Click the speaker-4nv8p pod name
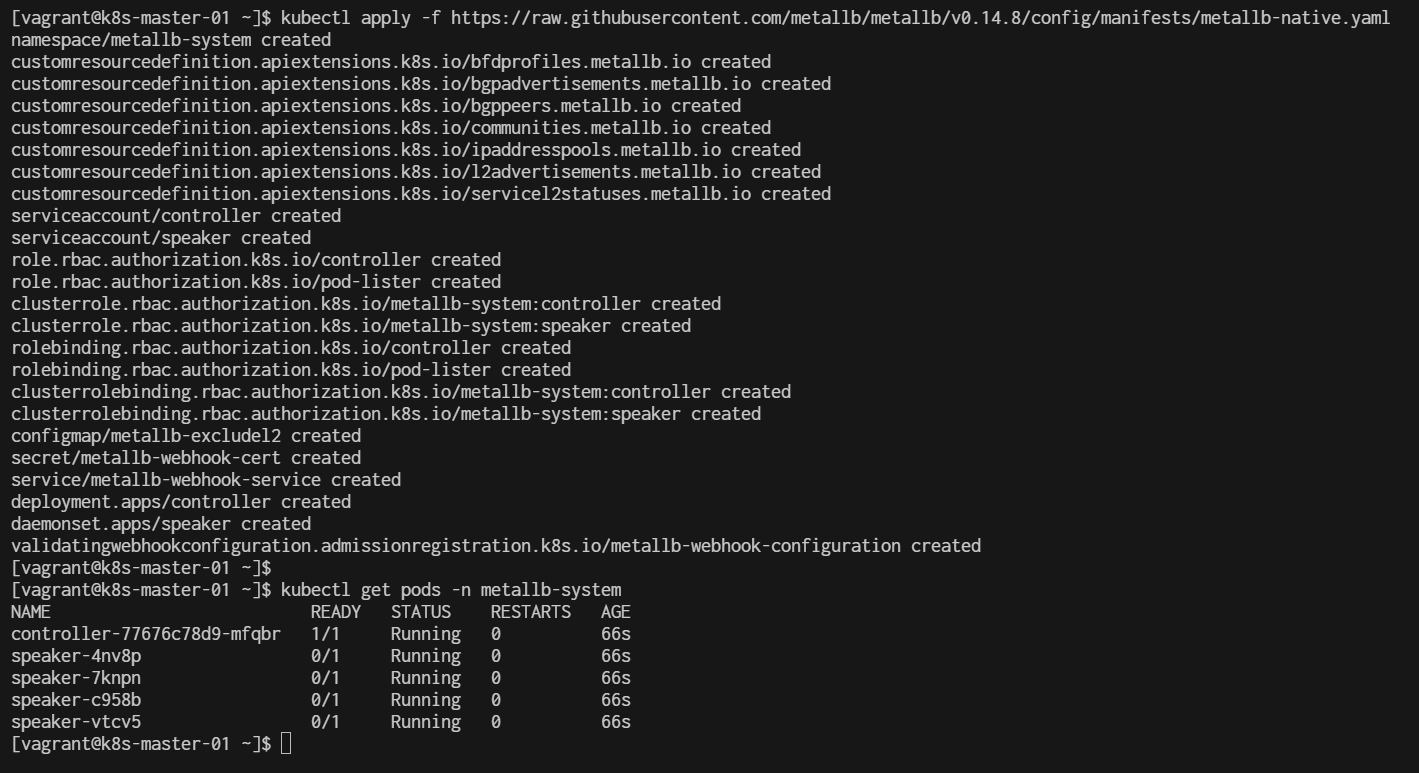This screenshot has height=773, width=1419. click(76, 656)
